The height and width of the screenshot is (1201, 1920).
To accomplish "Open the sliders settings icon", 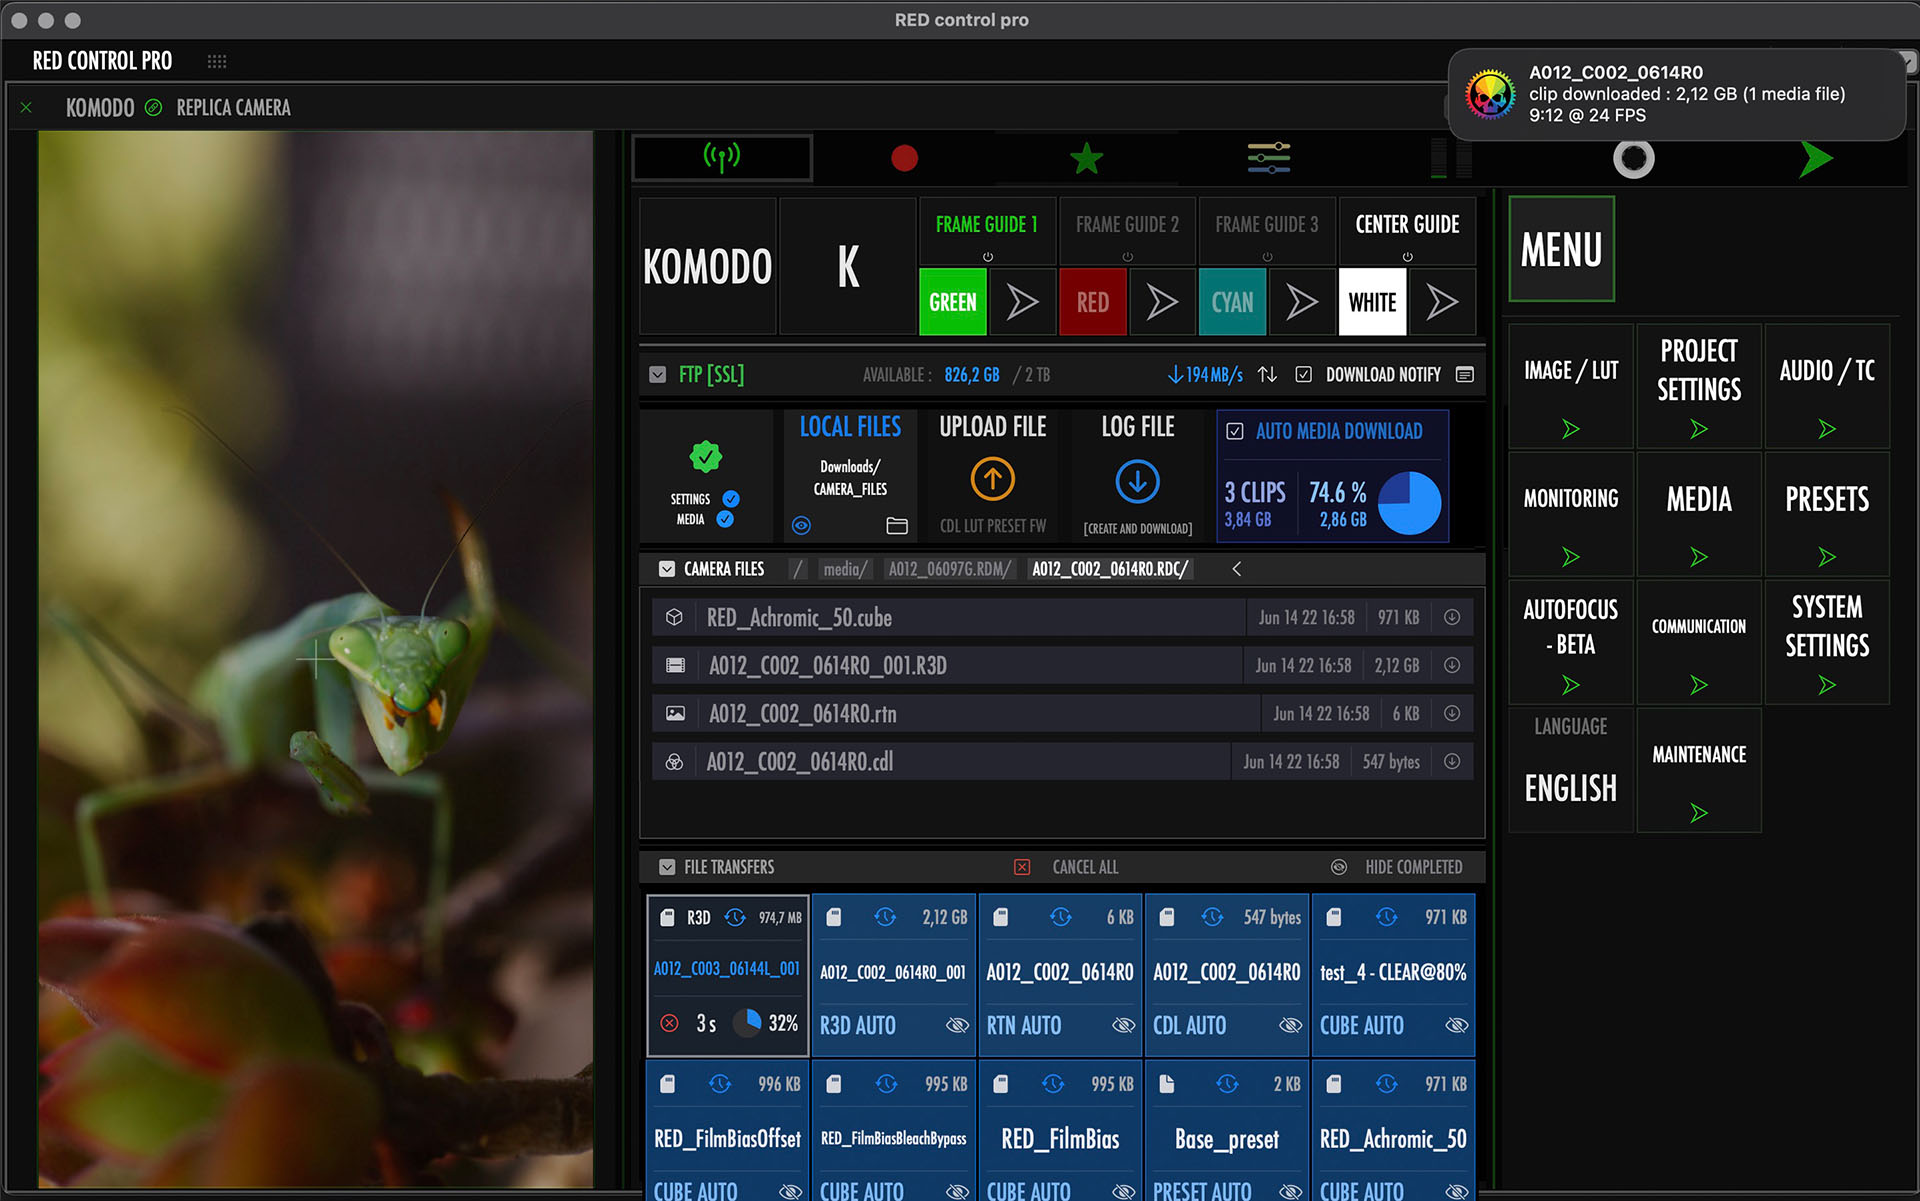I will pos(1268,158).
